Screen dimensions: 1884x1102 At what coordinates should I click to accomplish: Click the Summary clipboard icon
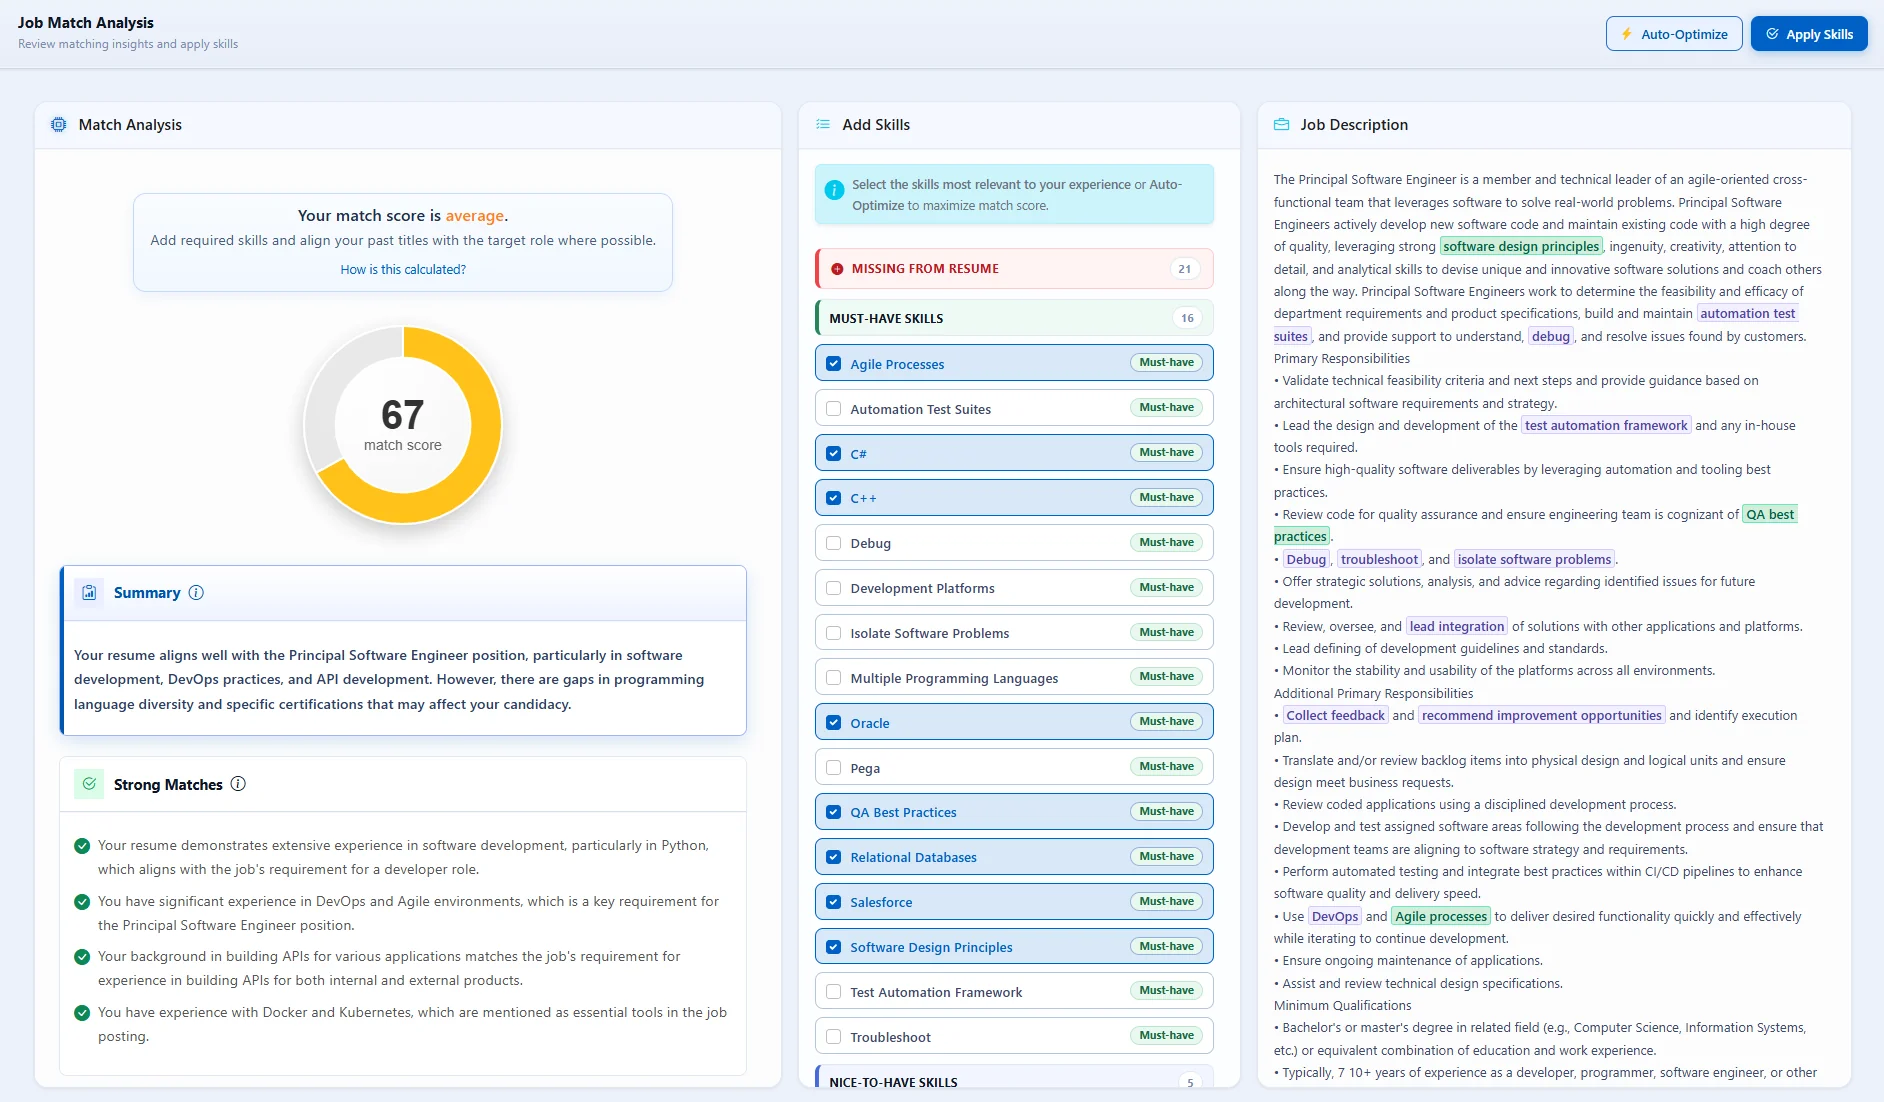(89, 593)
